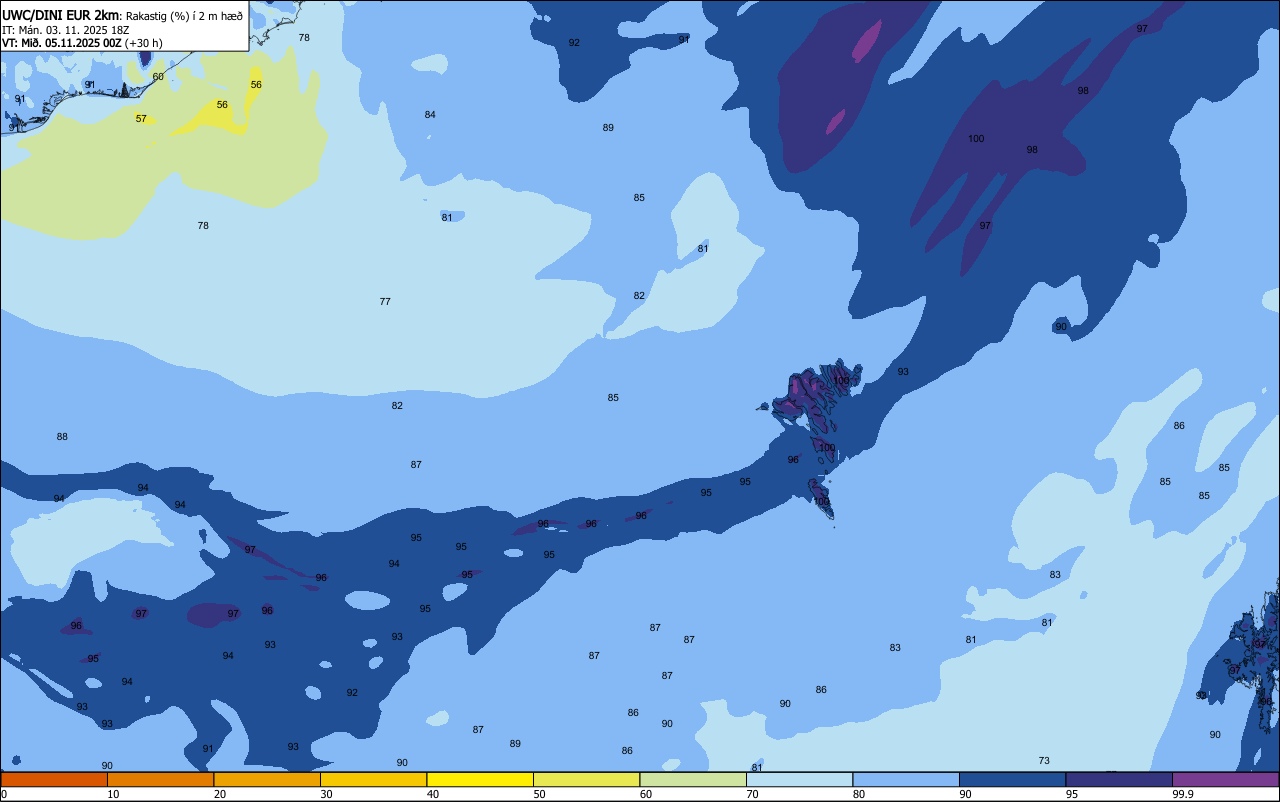Click the yellow-green 50–60 legend segment

[586, 779]
